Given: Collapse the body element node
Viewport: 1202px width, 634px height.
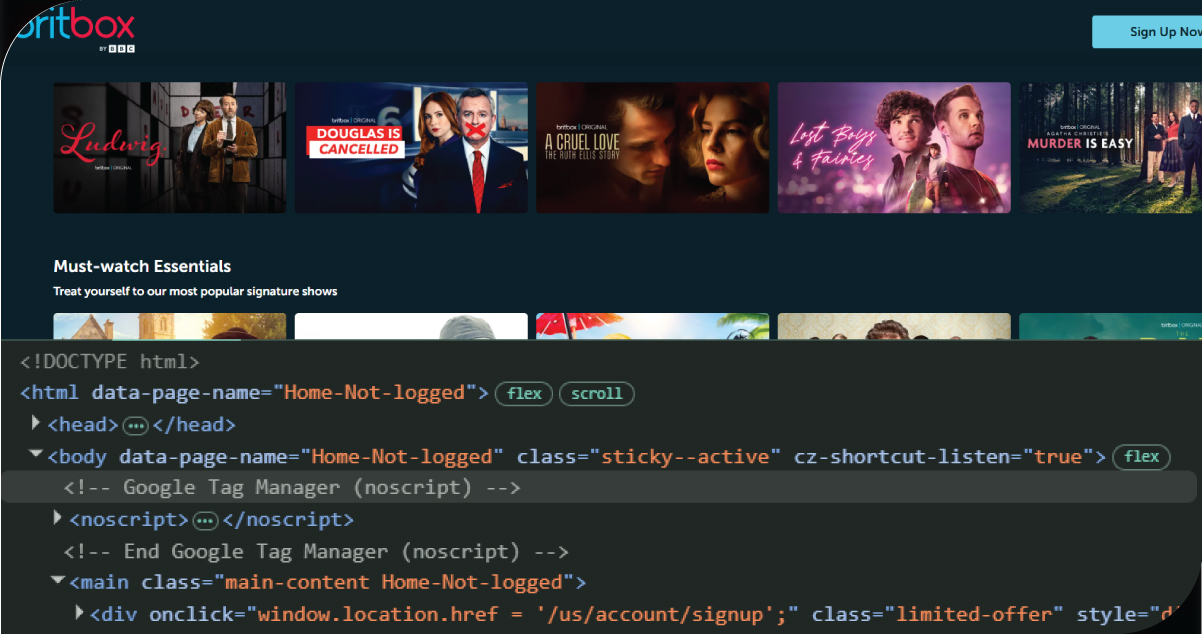Looking at the screenshot, I should (x=37, y=456).
